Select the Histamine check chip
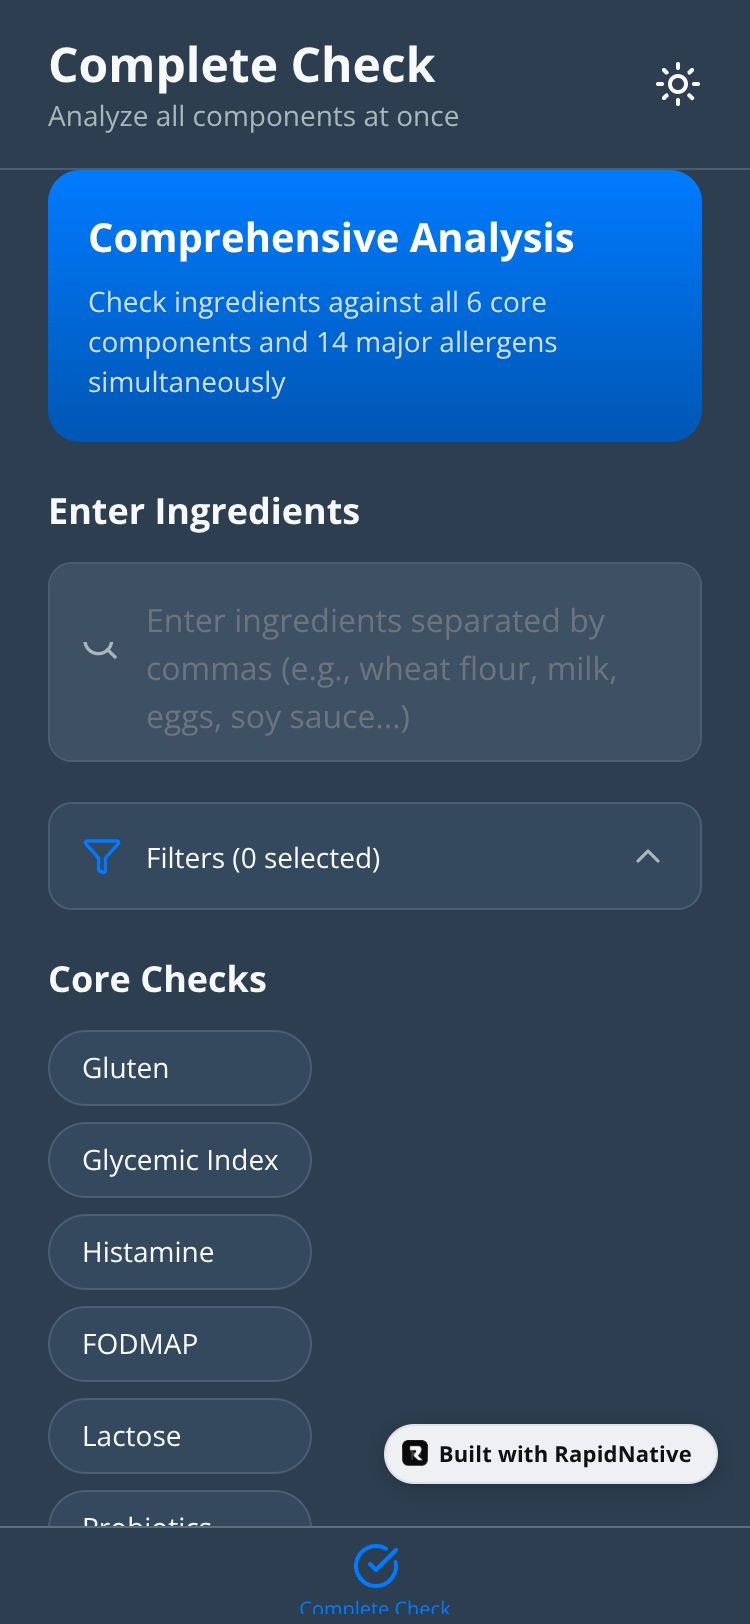Viewport: 750px width, 1624px height. pyautogui.click(x=180, y=1252)
